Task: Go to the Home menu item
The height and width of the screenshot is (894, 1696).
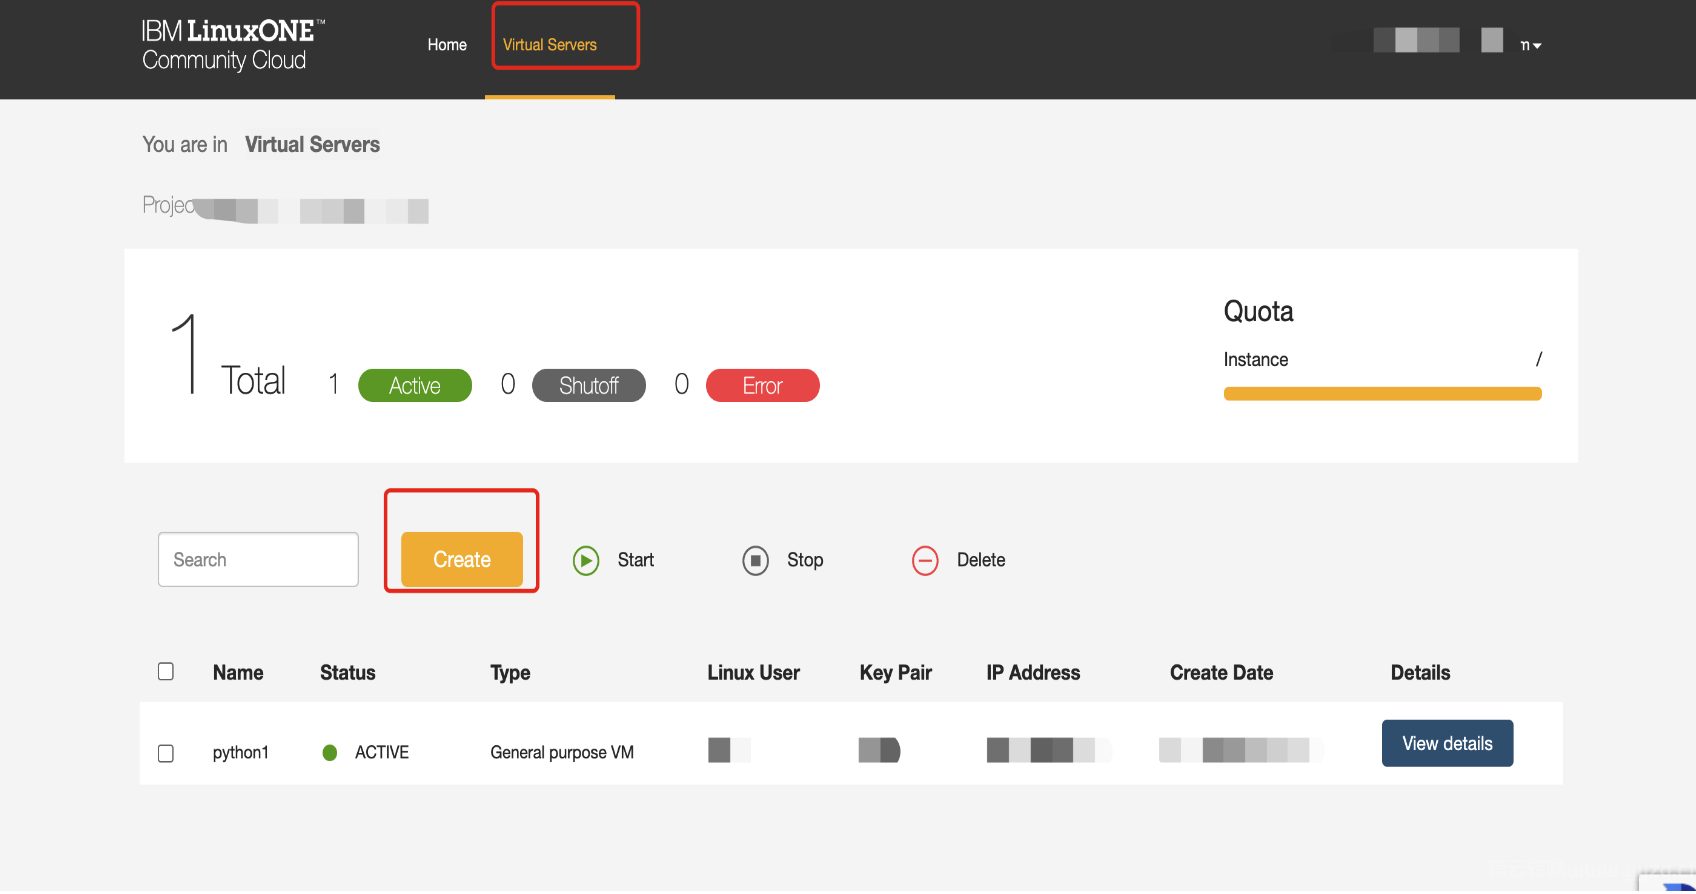Action: [447, 45]
